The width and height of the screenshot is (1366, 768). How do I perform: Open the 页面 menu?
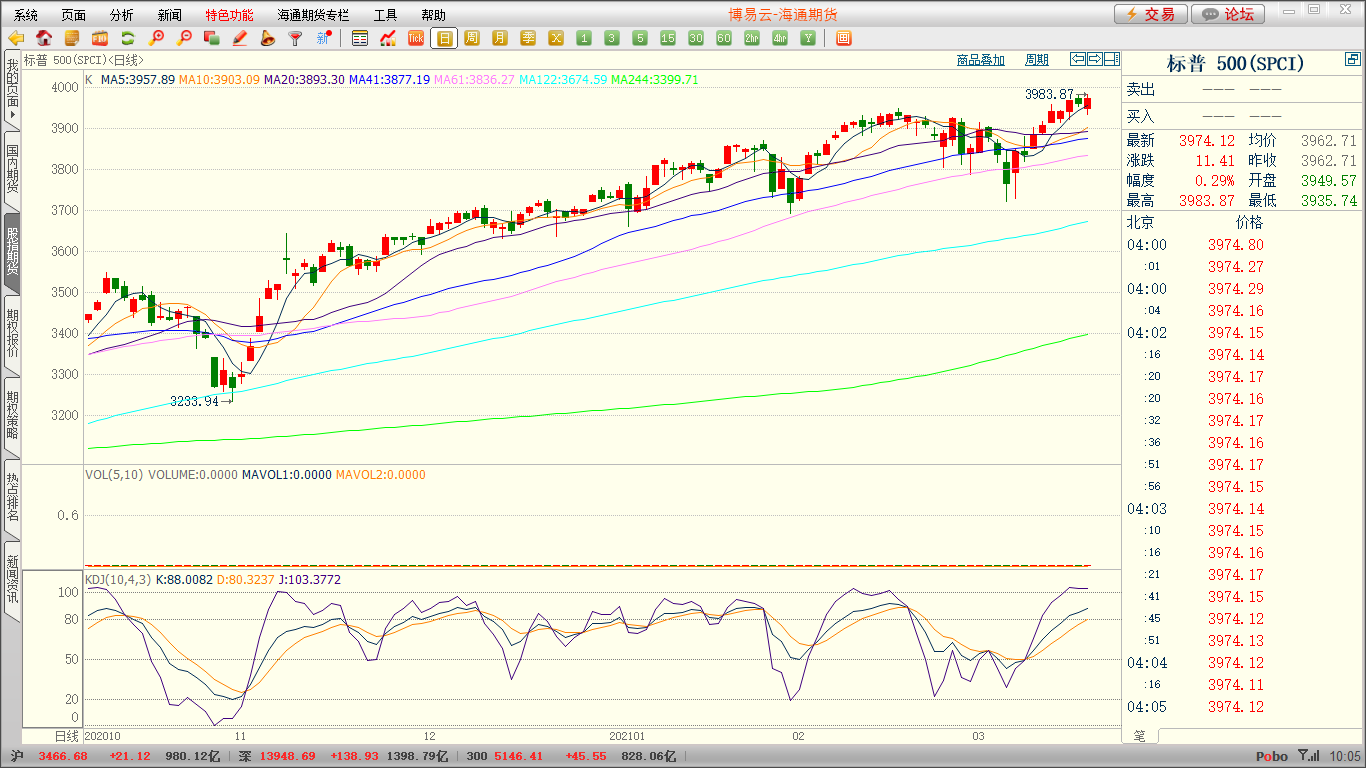point(73,15)
